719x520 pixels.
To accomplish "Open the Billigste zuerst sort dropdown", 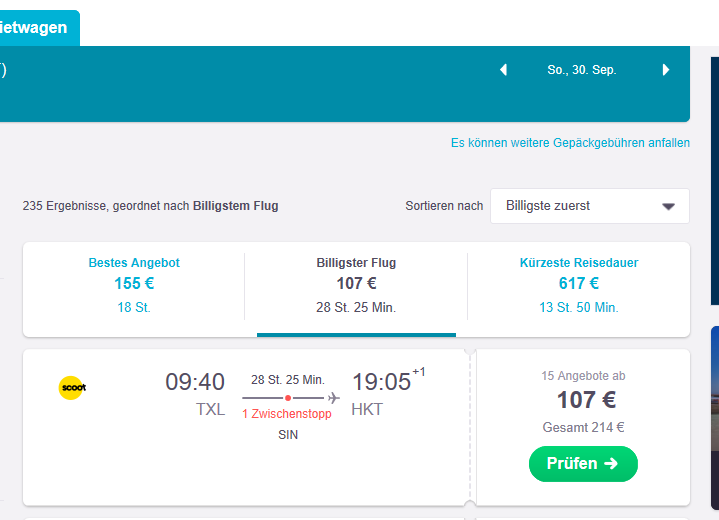I will tap(590, 206).
